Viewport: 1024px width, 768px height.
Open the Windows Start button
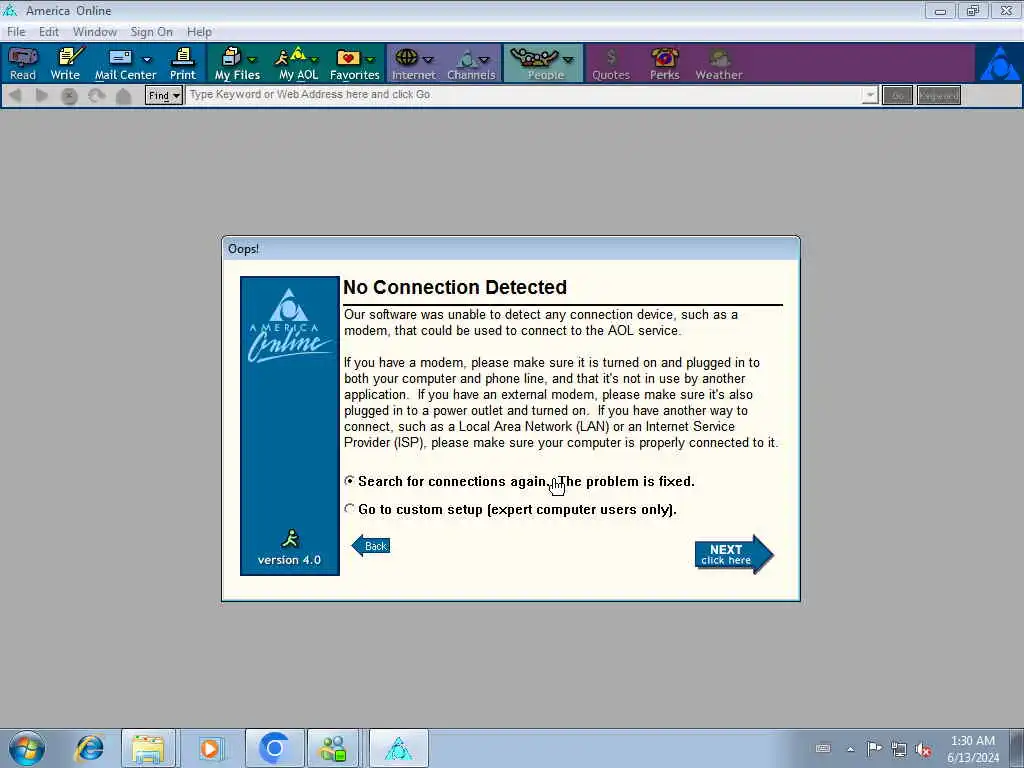(x=27, y=748)
